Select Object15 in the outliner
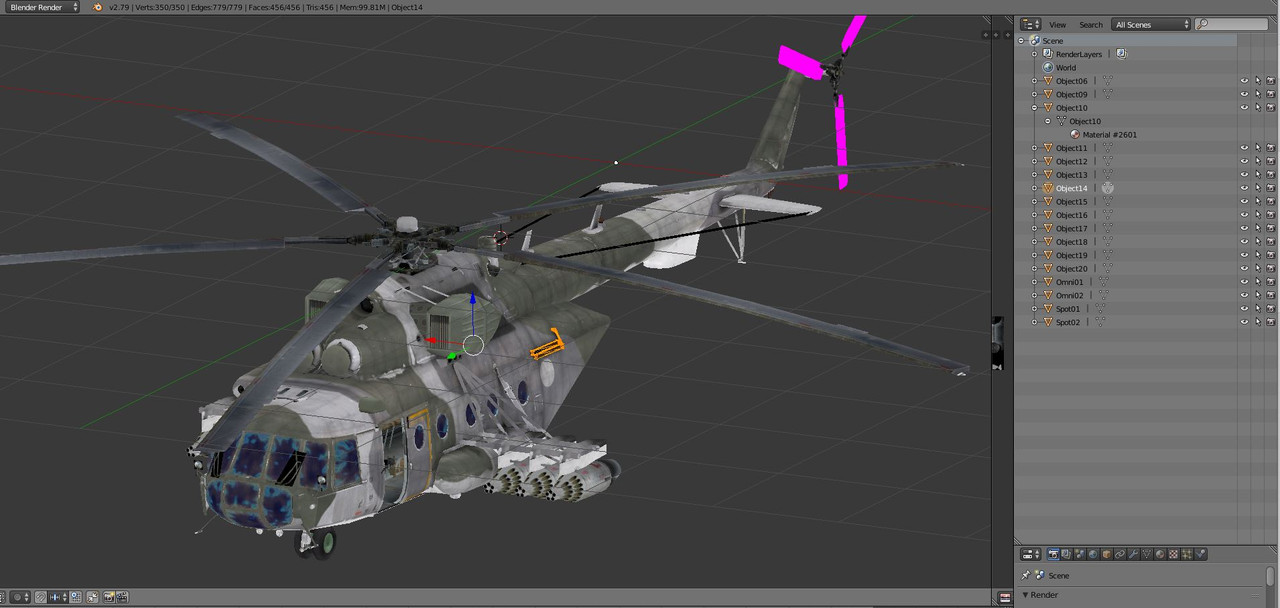This screenshot has height=608, width=1280. pos(1071,202)
